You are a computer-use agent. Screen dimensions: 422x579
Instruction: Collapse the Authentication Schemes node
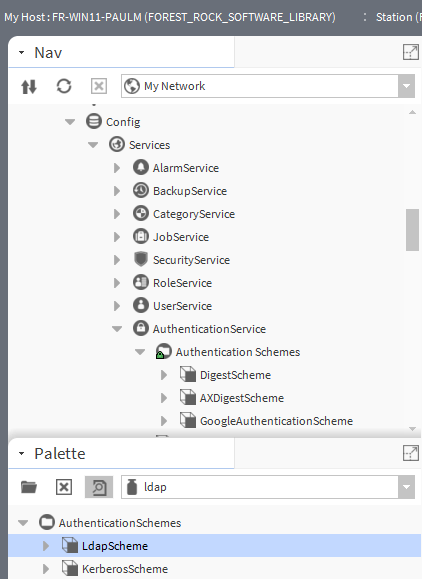pos(140,352)
